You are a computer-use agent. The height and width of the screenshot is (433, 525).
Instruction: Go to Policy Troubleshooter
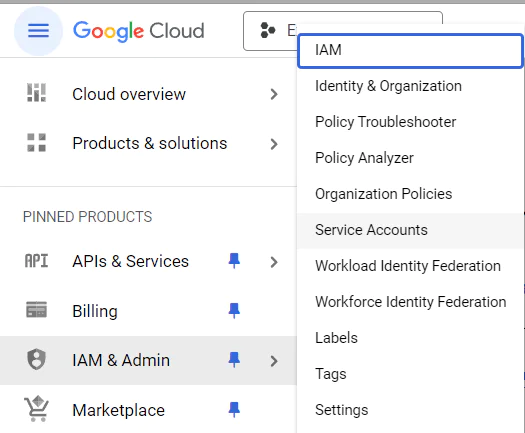[410, 122]
